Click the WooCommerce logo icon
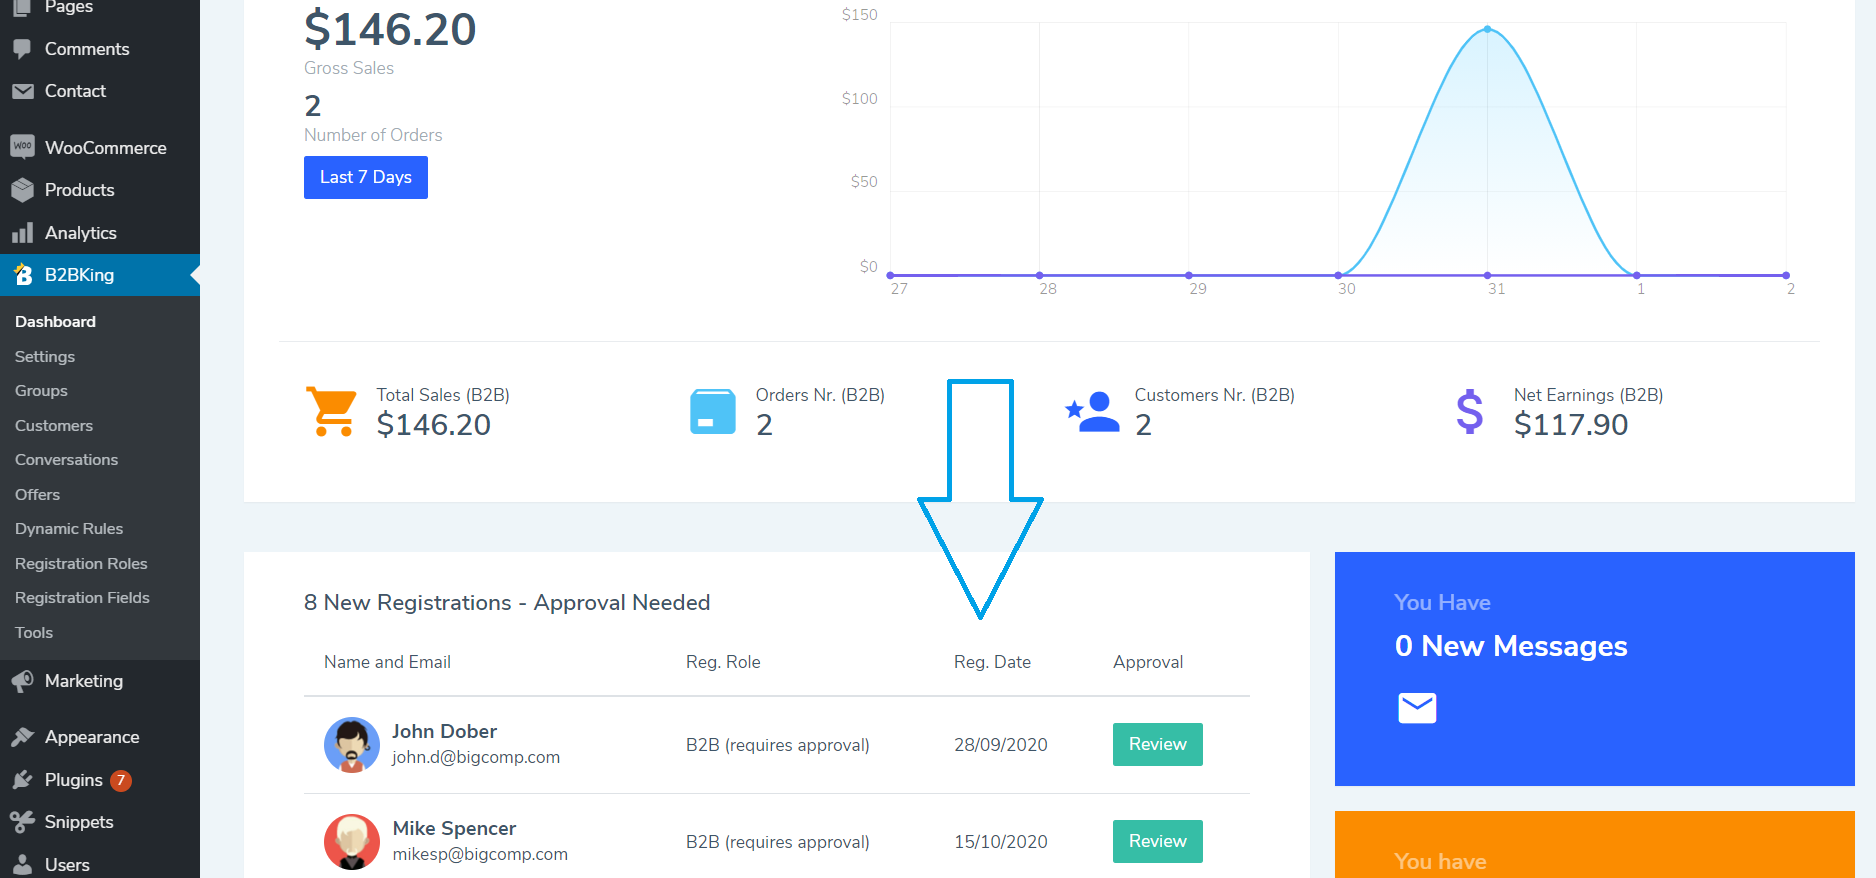Viewport: 1876px width, 878px height. tap(22, 147)
